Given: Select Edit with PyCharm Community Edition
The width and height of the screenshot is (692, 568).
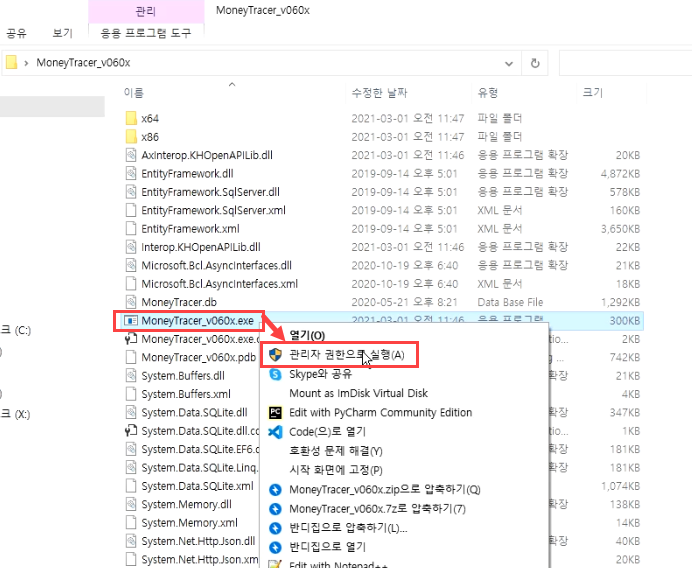Looking at the screenshot, I should tap(380, 413).
